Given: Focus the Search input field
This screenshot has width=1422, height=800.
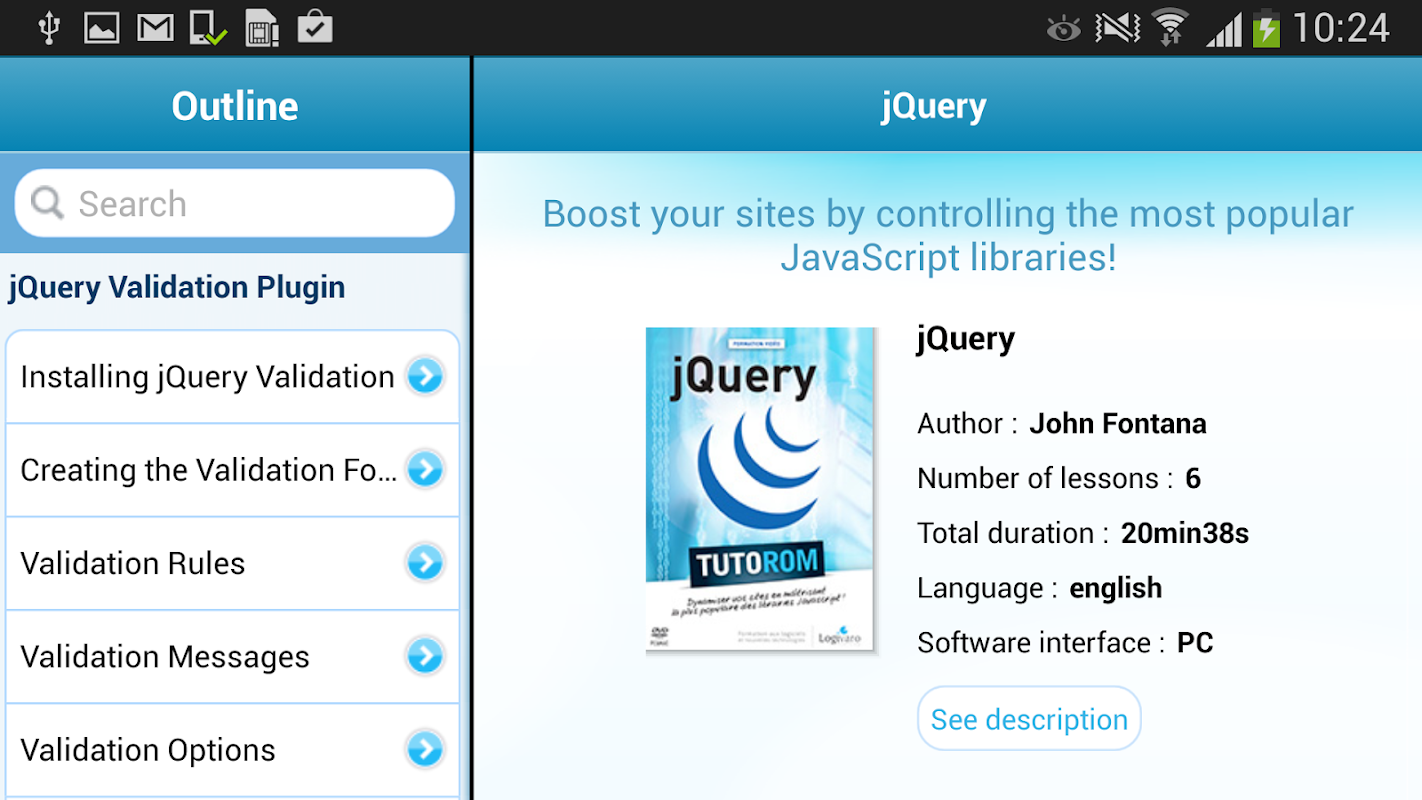Looking at the screenshot, I should point(235,203).
